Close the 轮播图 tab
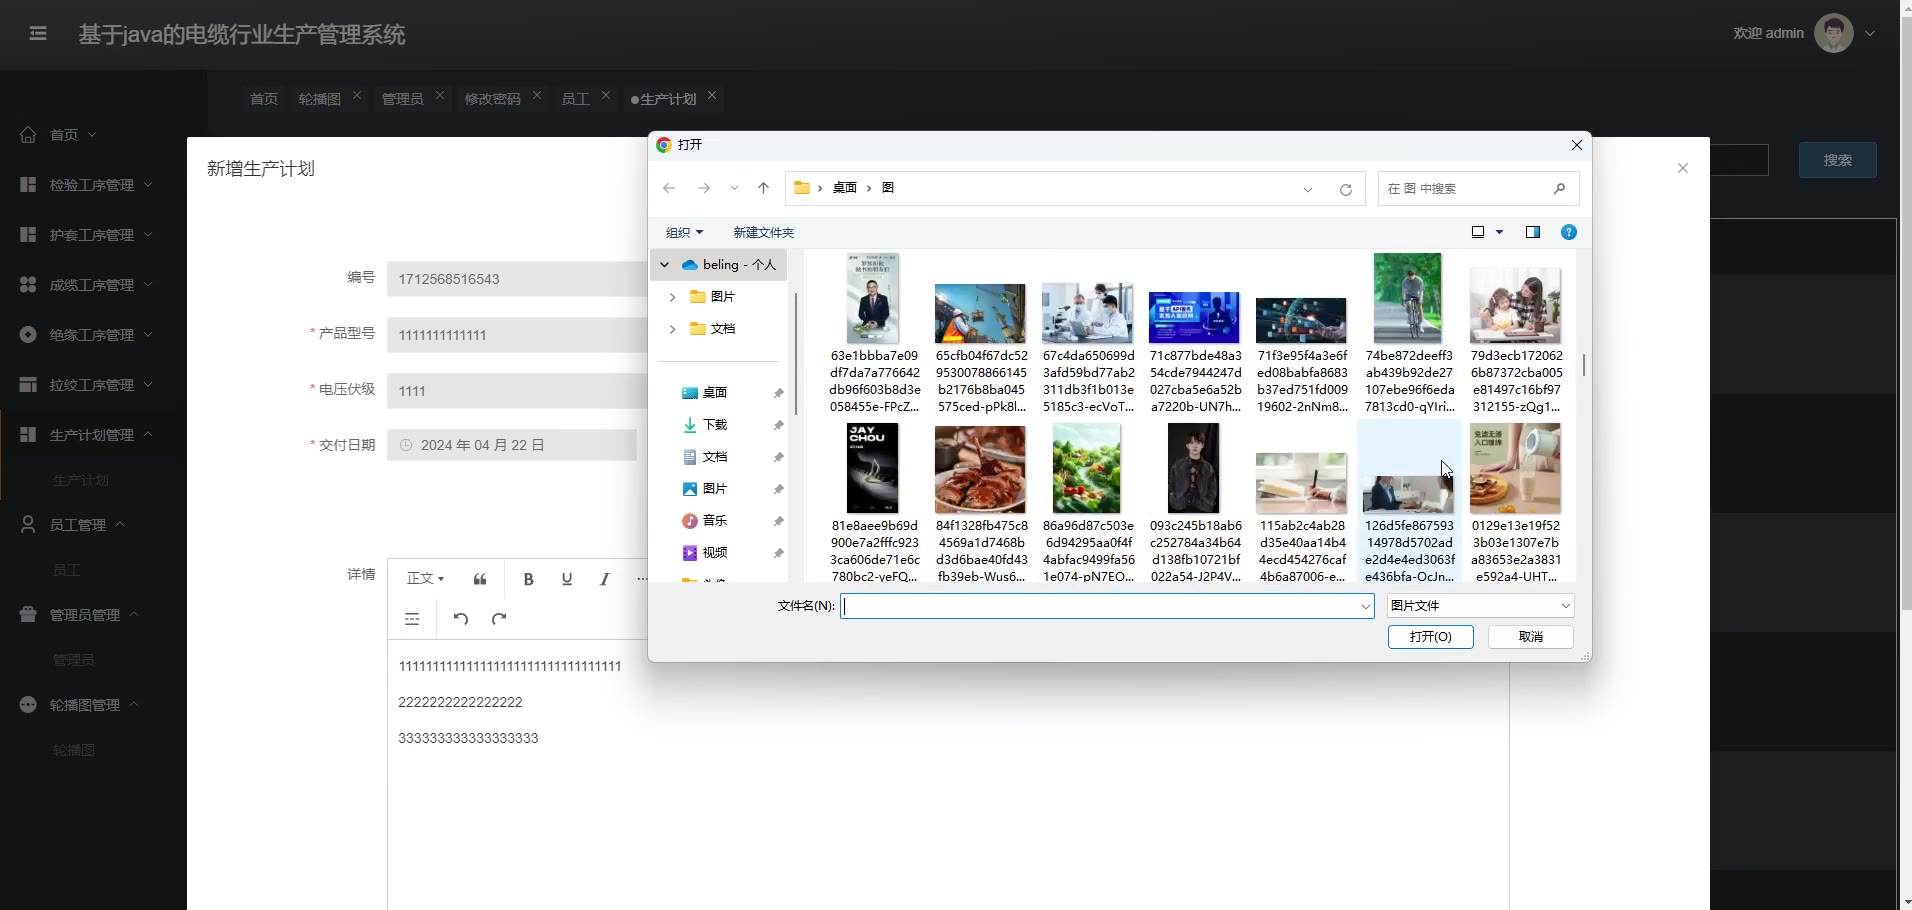The image size is (1912, 910). coord(357,95)
